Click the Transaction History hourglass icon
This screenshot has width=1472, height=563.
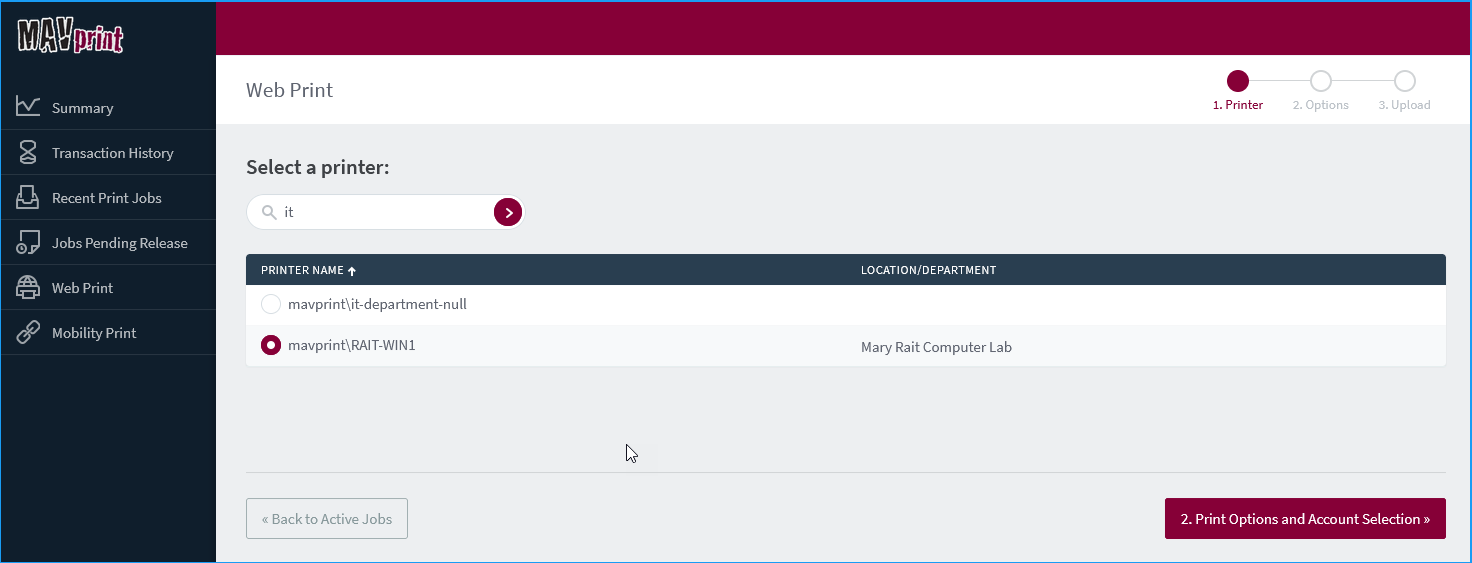coord(28,152)
